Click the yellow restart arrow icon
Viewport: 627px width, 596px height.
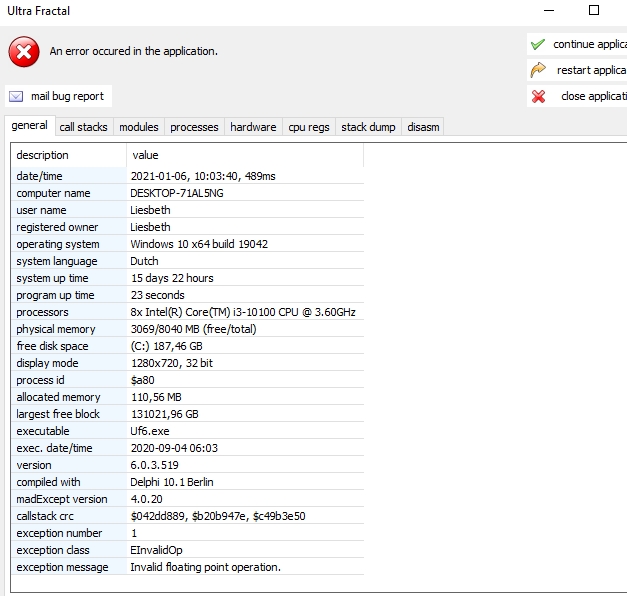(538, 70)
